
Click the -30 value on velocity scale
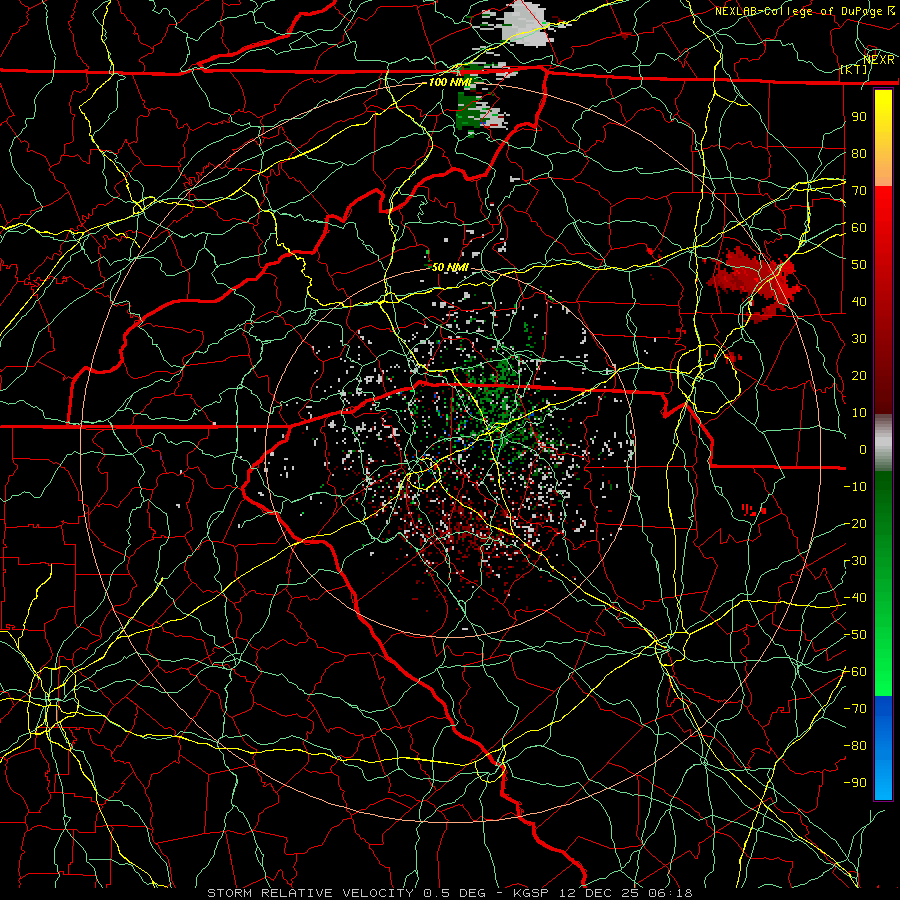click(855, 561)
